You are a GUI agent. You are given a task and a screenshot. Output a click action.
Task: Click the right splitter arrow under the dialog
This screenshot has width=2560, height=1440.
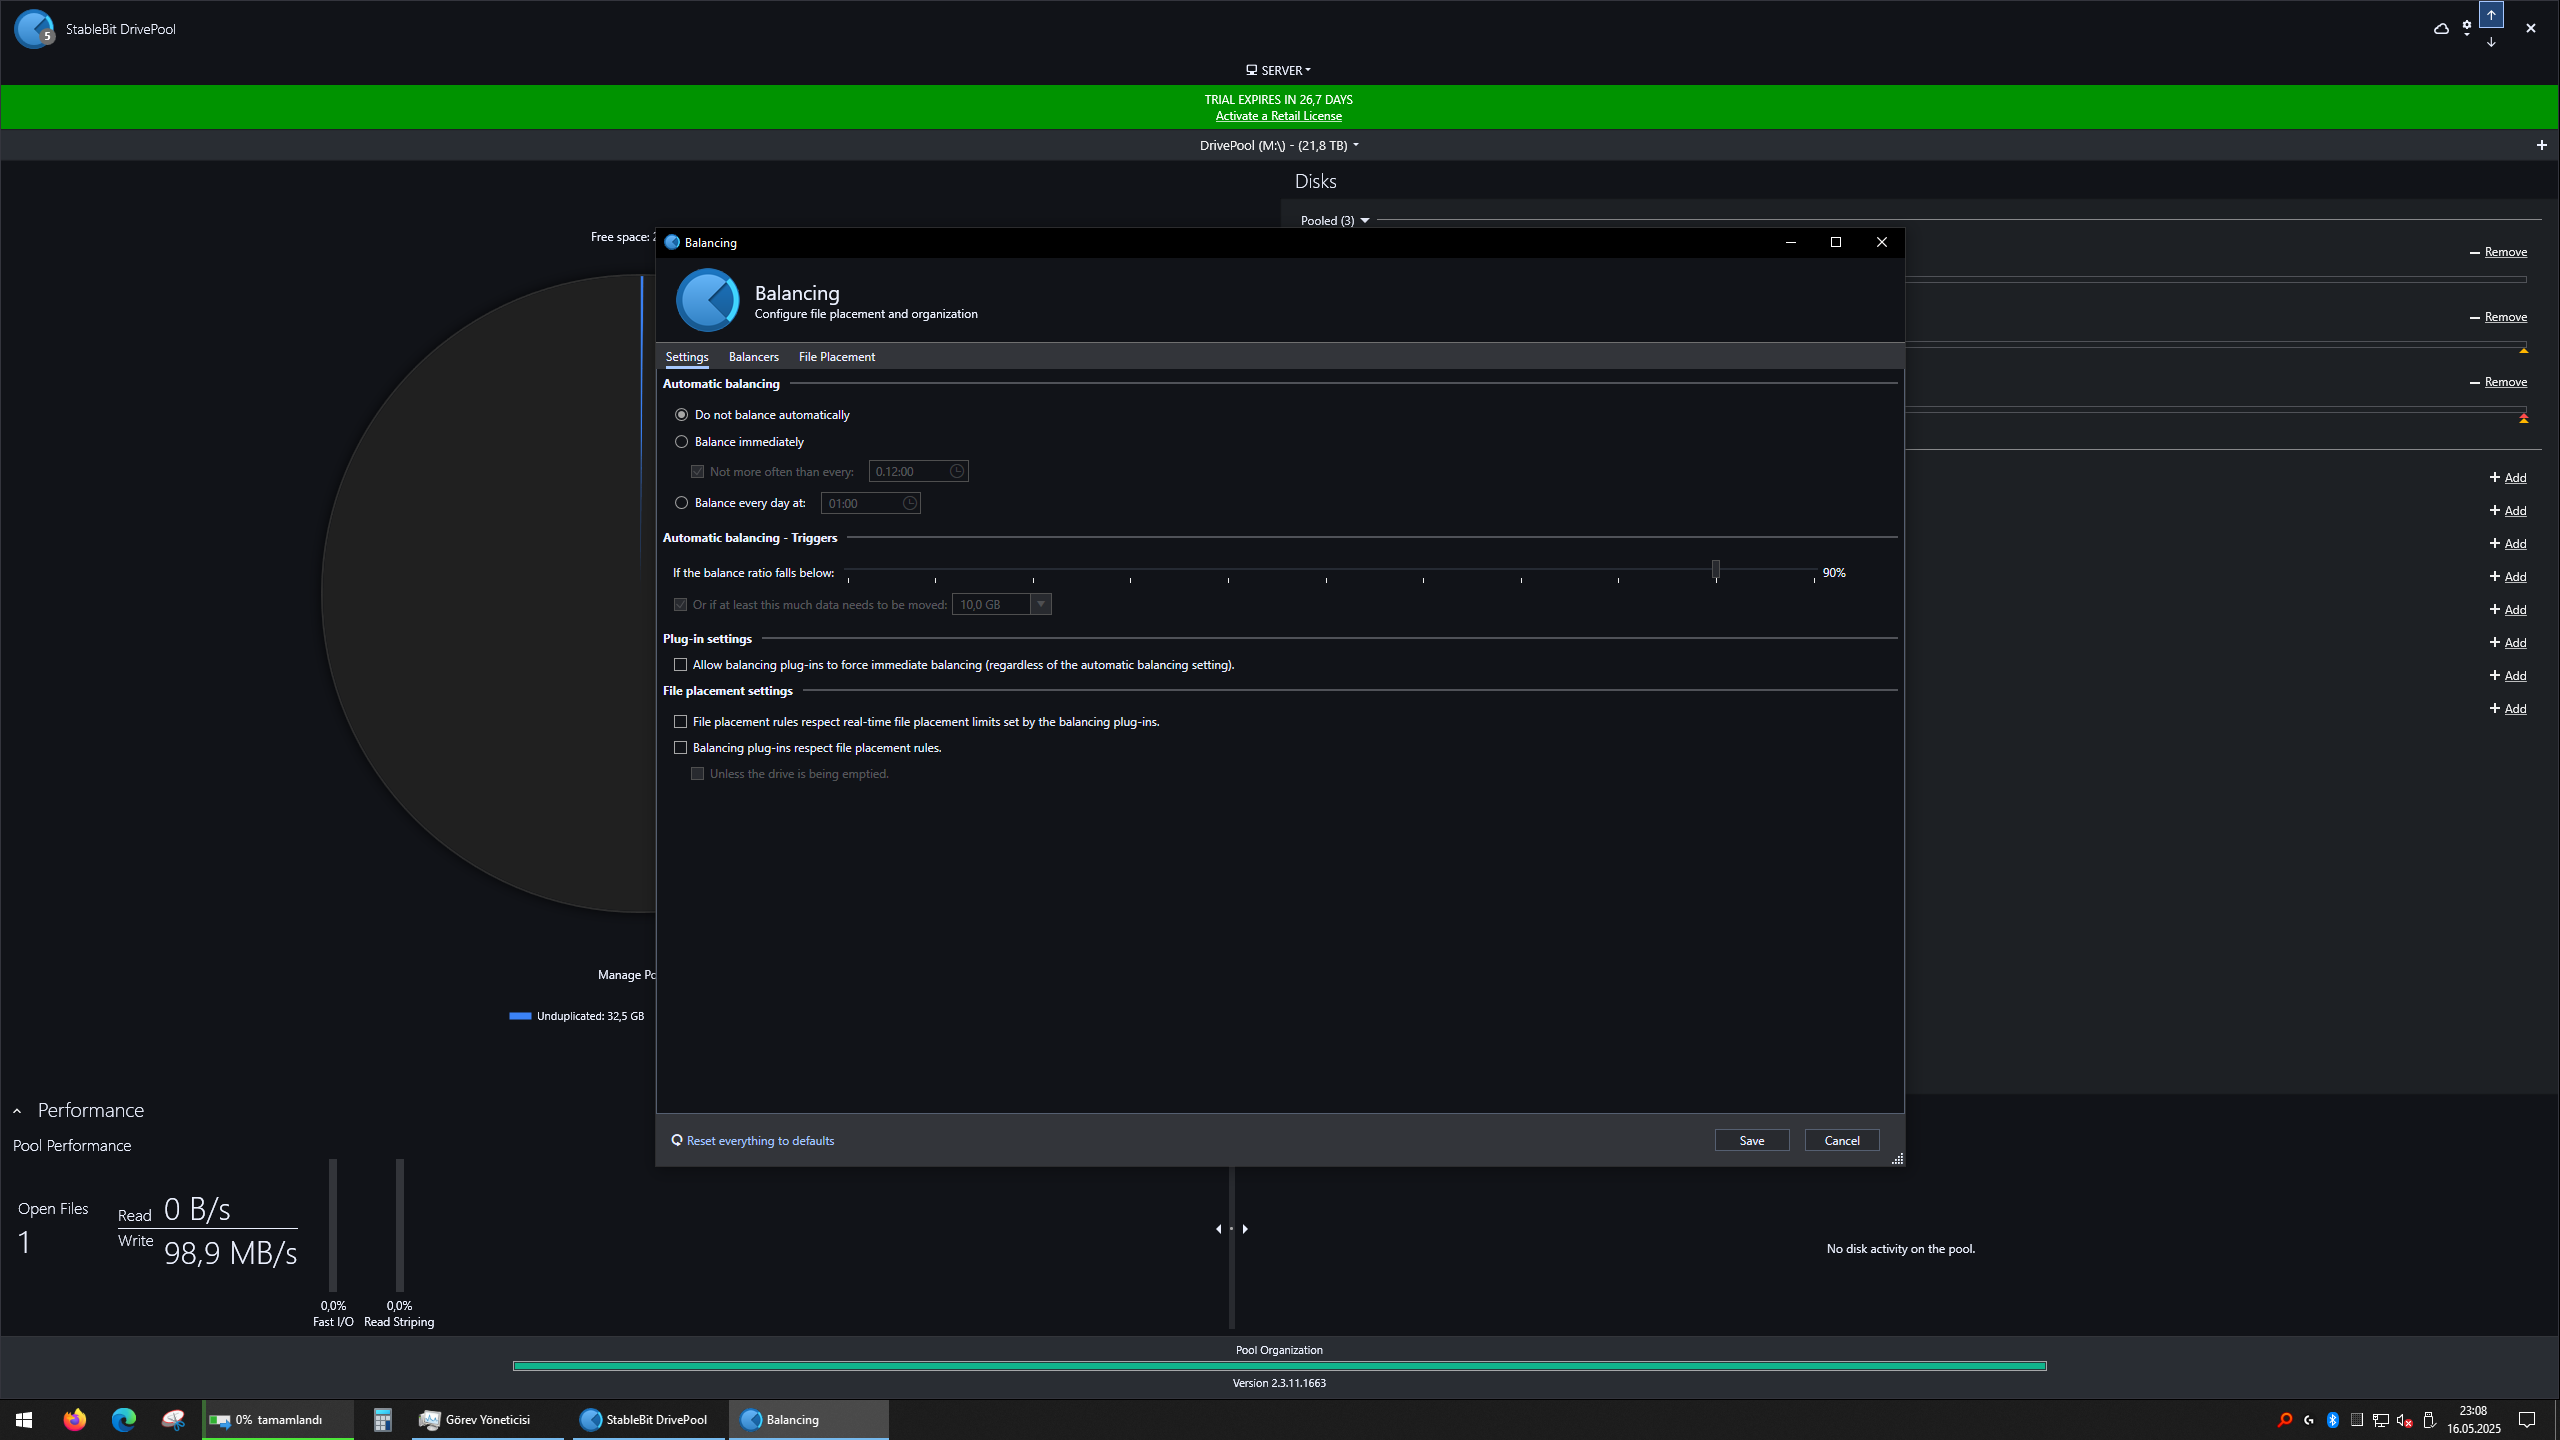coord(1245,1229)
